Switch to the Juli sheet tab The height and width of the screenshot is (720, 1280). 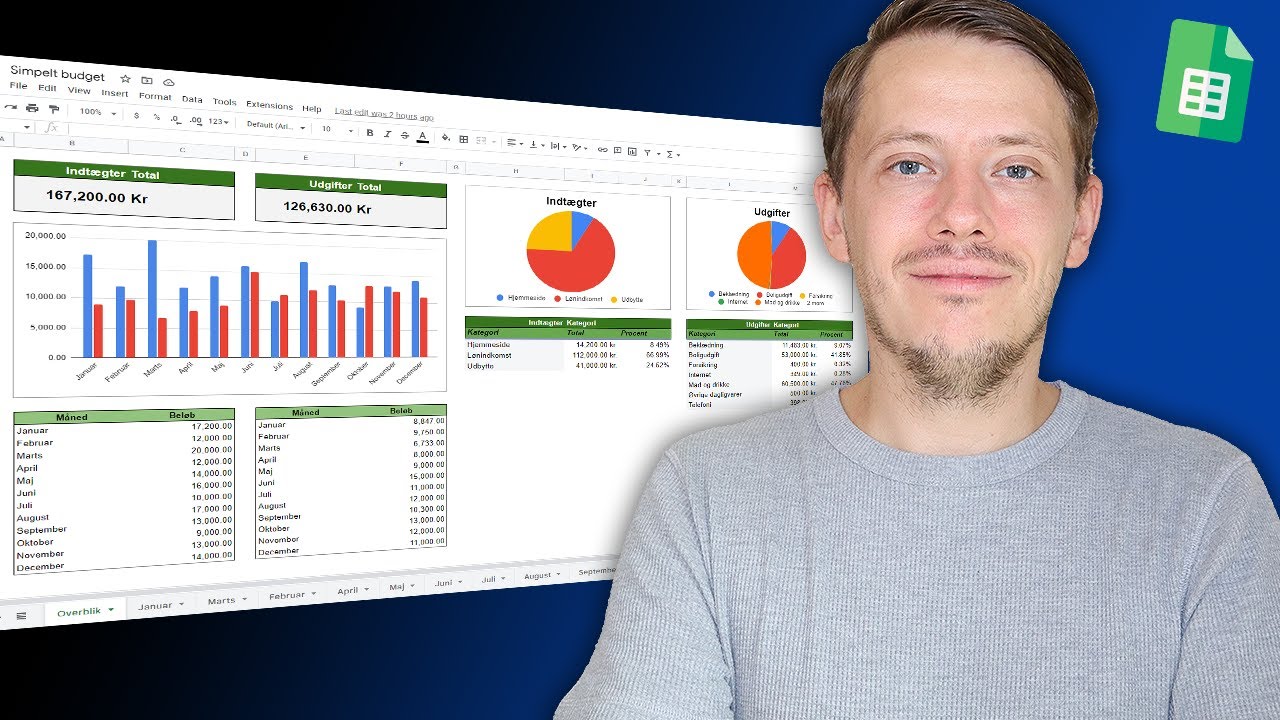point(488,579)
